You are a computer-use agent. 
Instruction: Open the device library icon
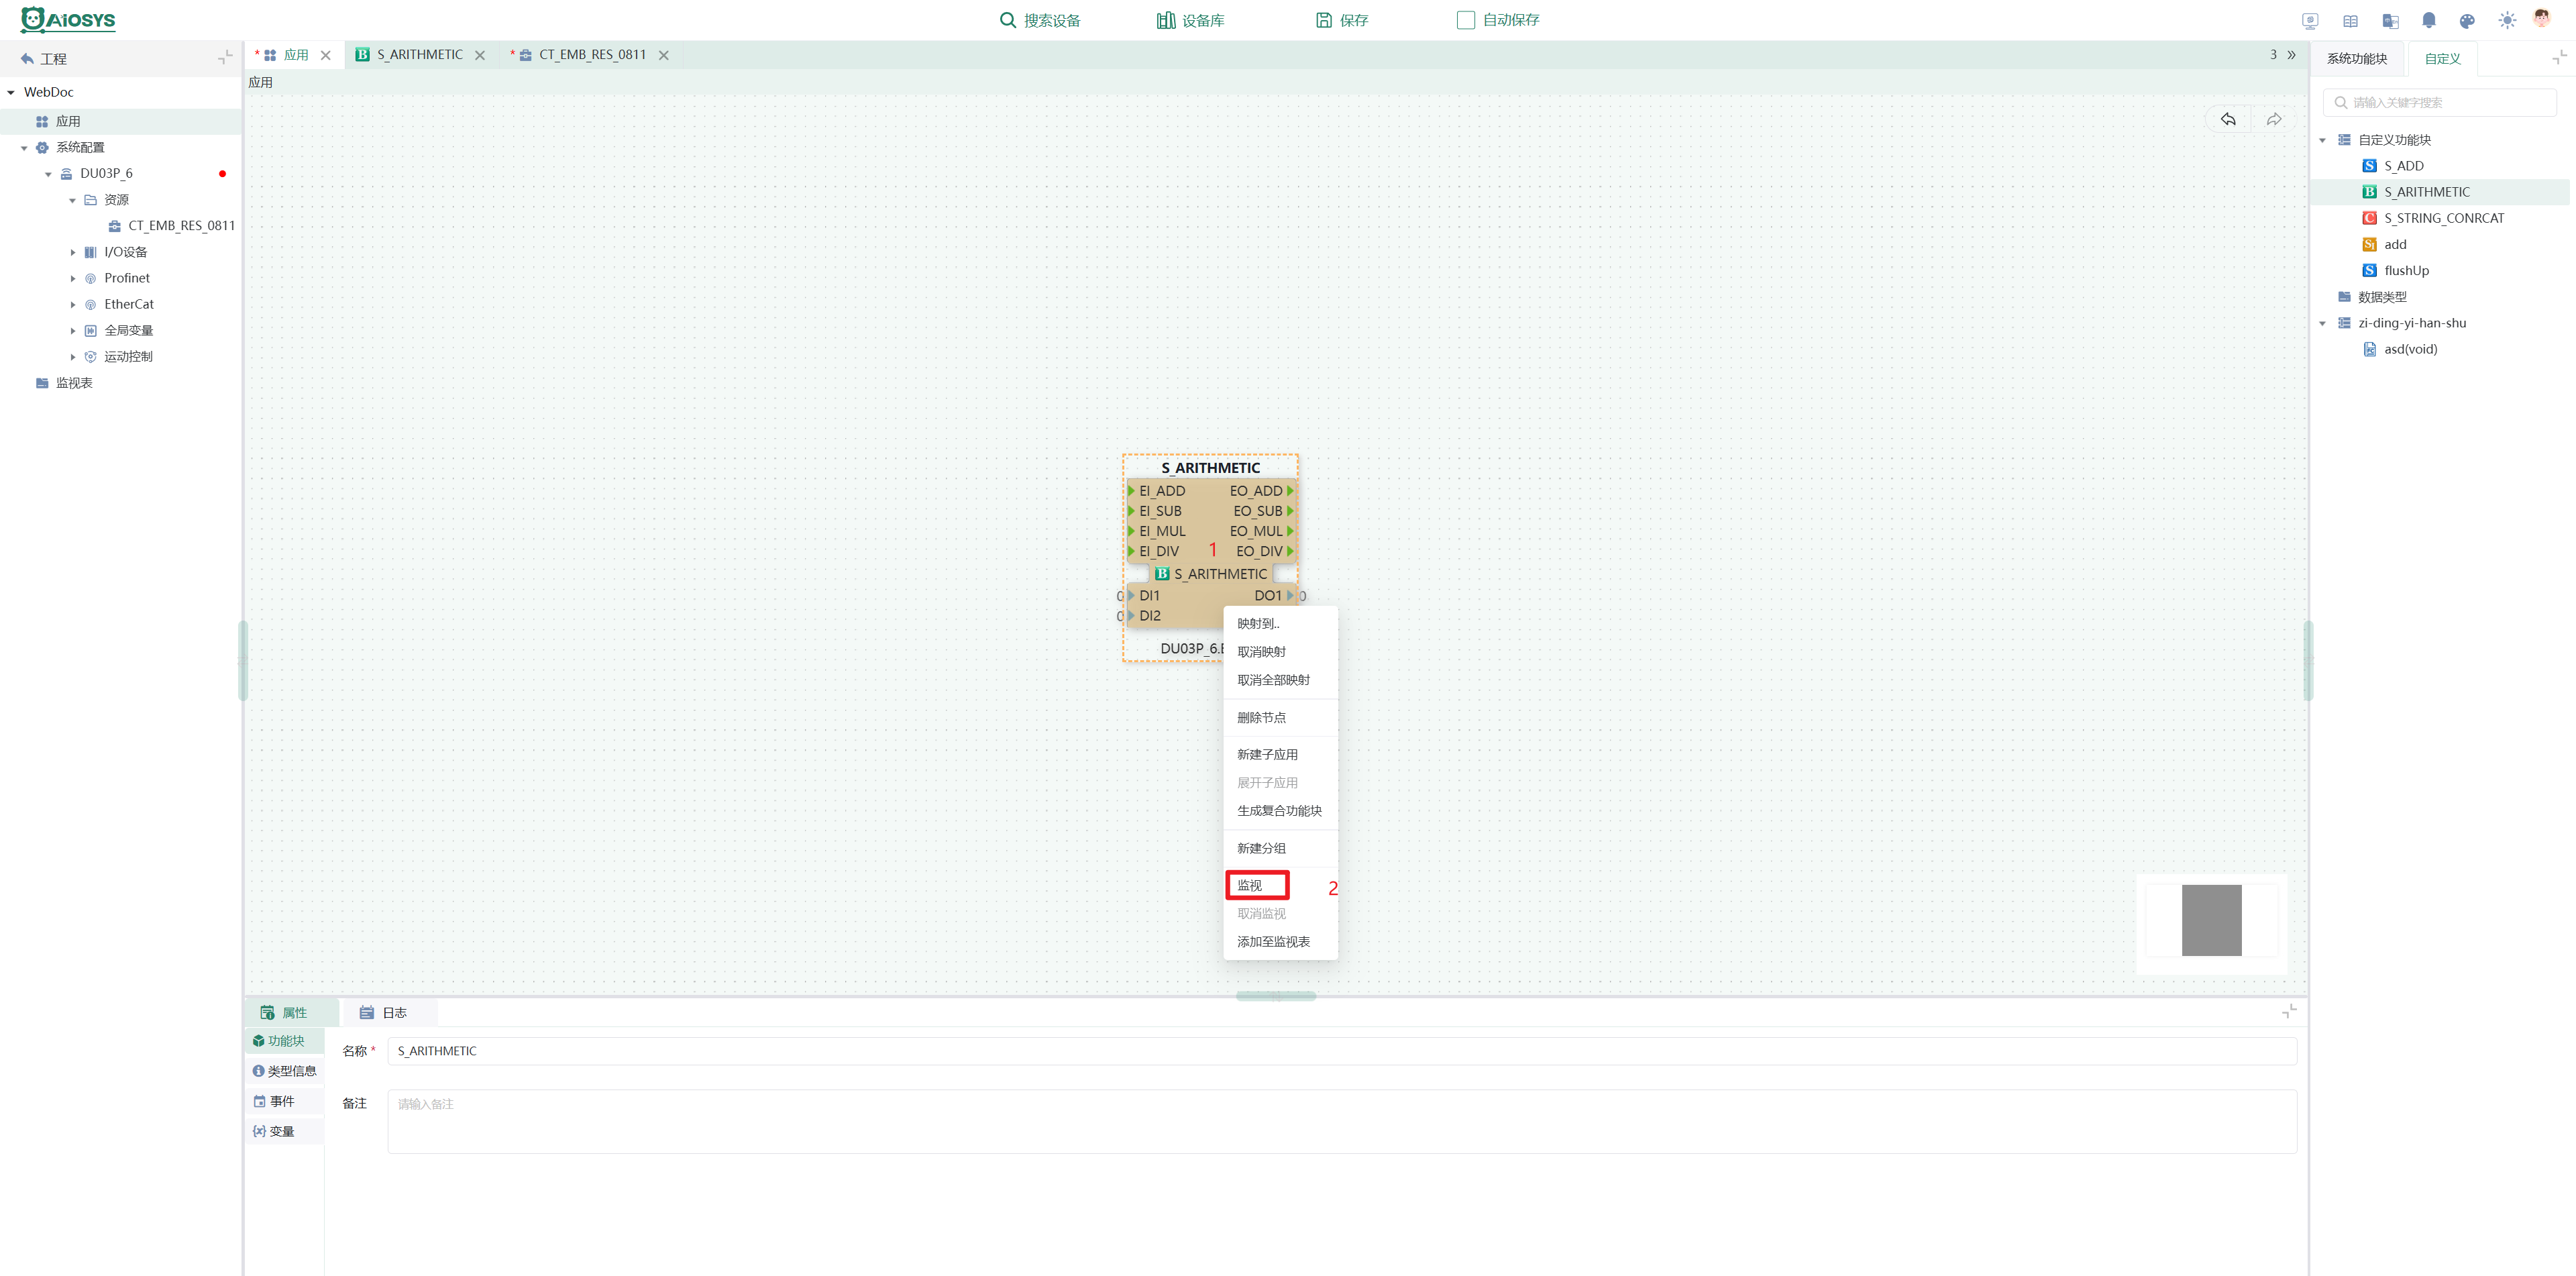[x=1165, y=20]
